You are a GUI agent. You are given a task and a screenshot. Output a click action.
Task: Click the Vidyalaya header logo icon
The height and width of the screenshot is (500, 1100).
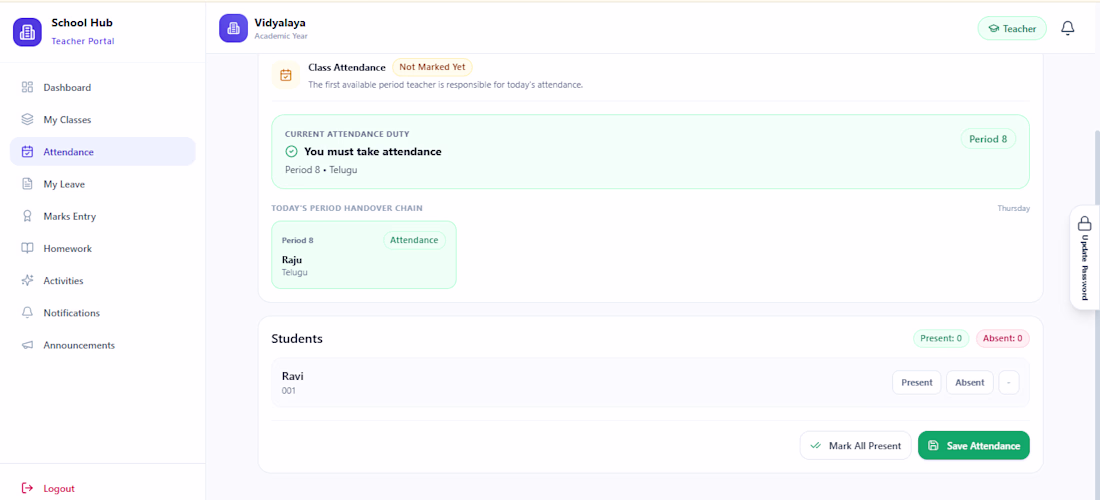pyautogui.click(x=234, y=28)
